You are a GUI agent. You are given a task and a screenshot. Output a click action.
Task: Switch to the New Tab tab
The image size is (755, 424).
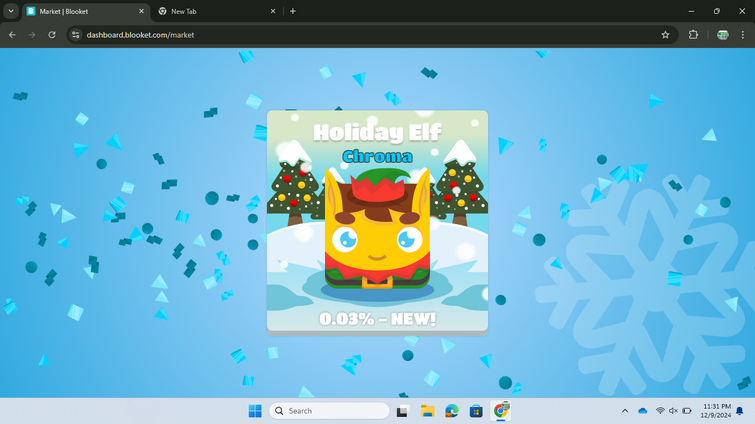(217, 11)
